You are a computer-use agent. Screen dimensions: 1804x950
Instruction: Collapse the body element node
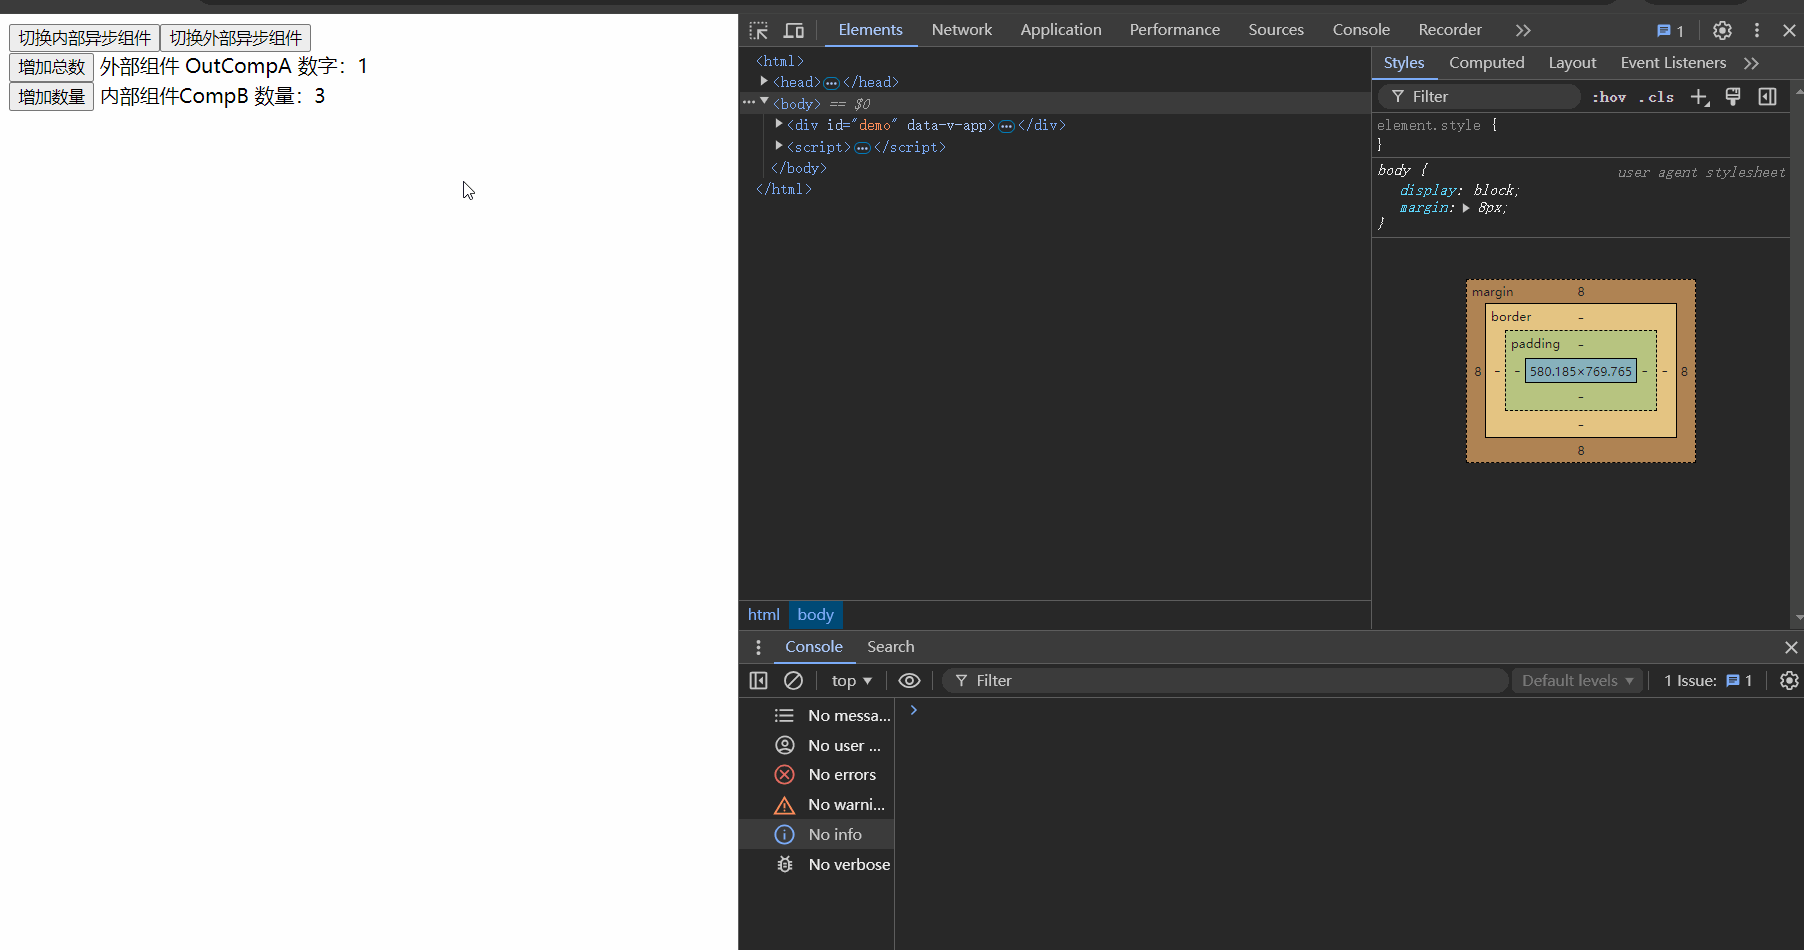click(764, 102)
